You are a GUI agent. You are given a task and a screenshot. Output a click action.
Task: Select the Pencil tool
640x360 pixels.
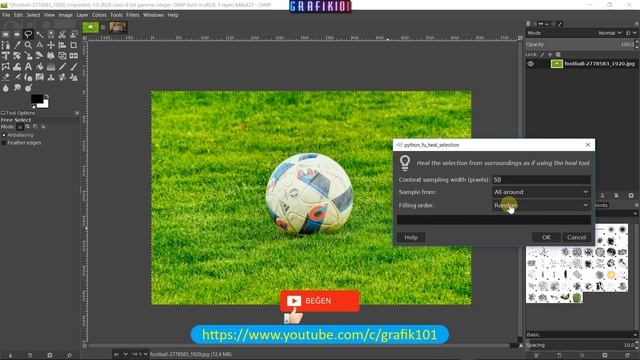tap(62, 67)
